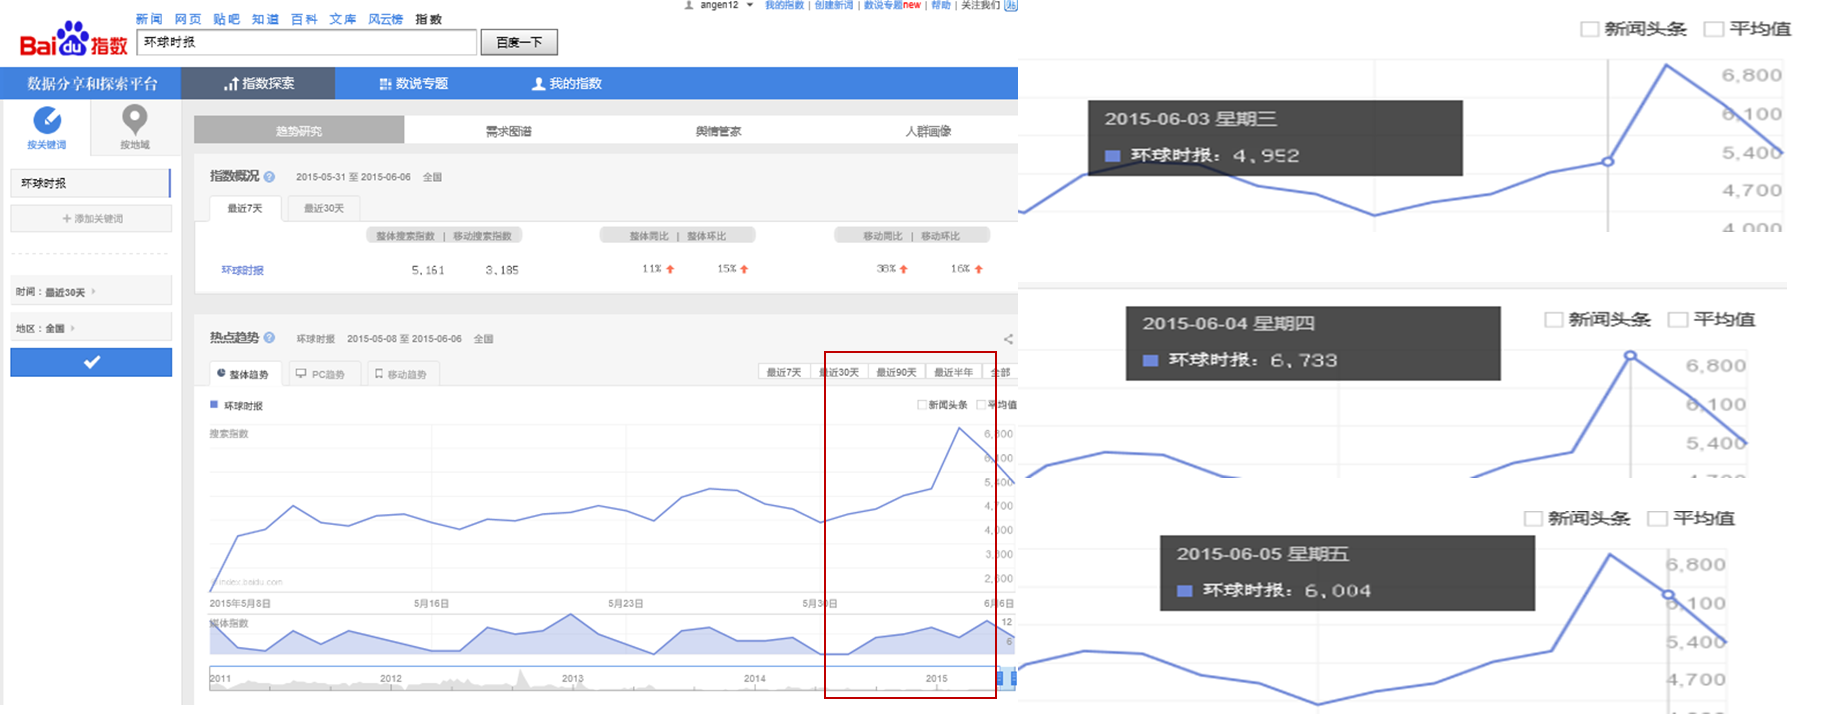Click the Baidu 指数 logo
Viewport: 1821px width, 714px height.
click(74, 39)
